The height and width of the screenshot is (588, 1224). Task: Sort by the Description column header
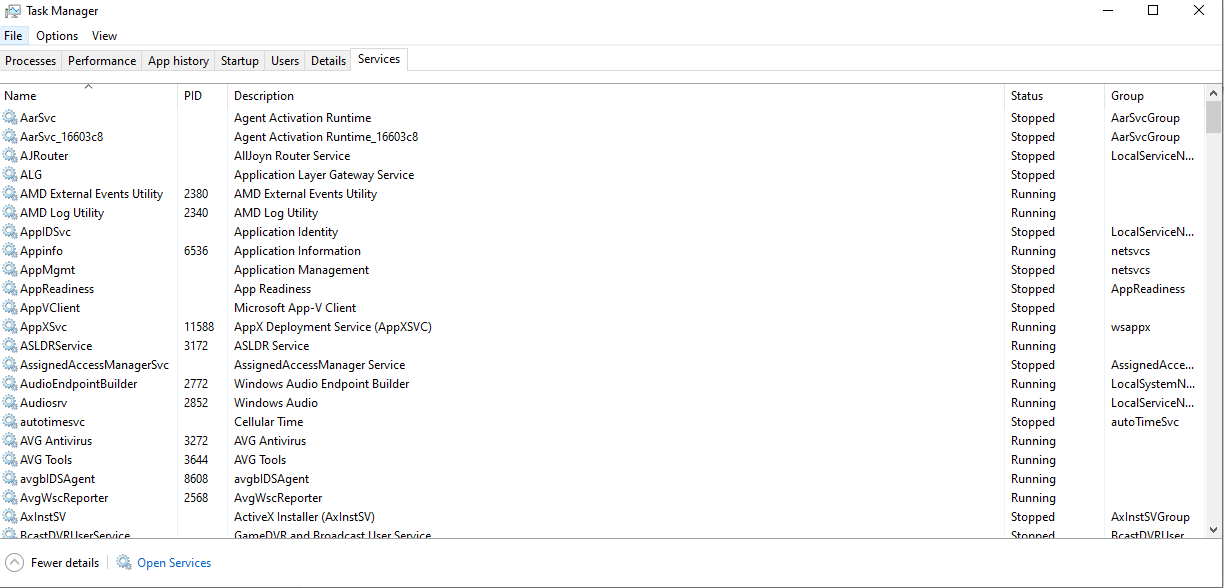point(616,96)
